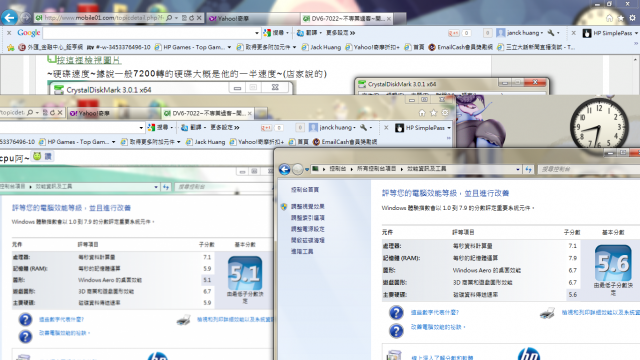Open the Home icon in the top browser

[609, 18]
